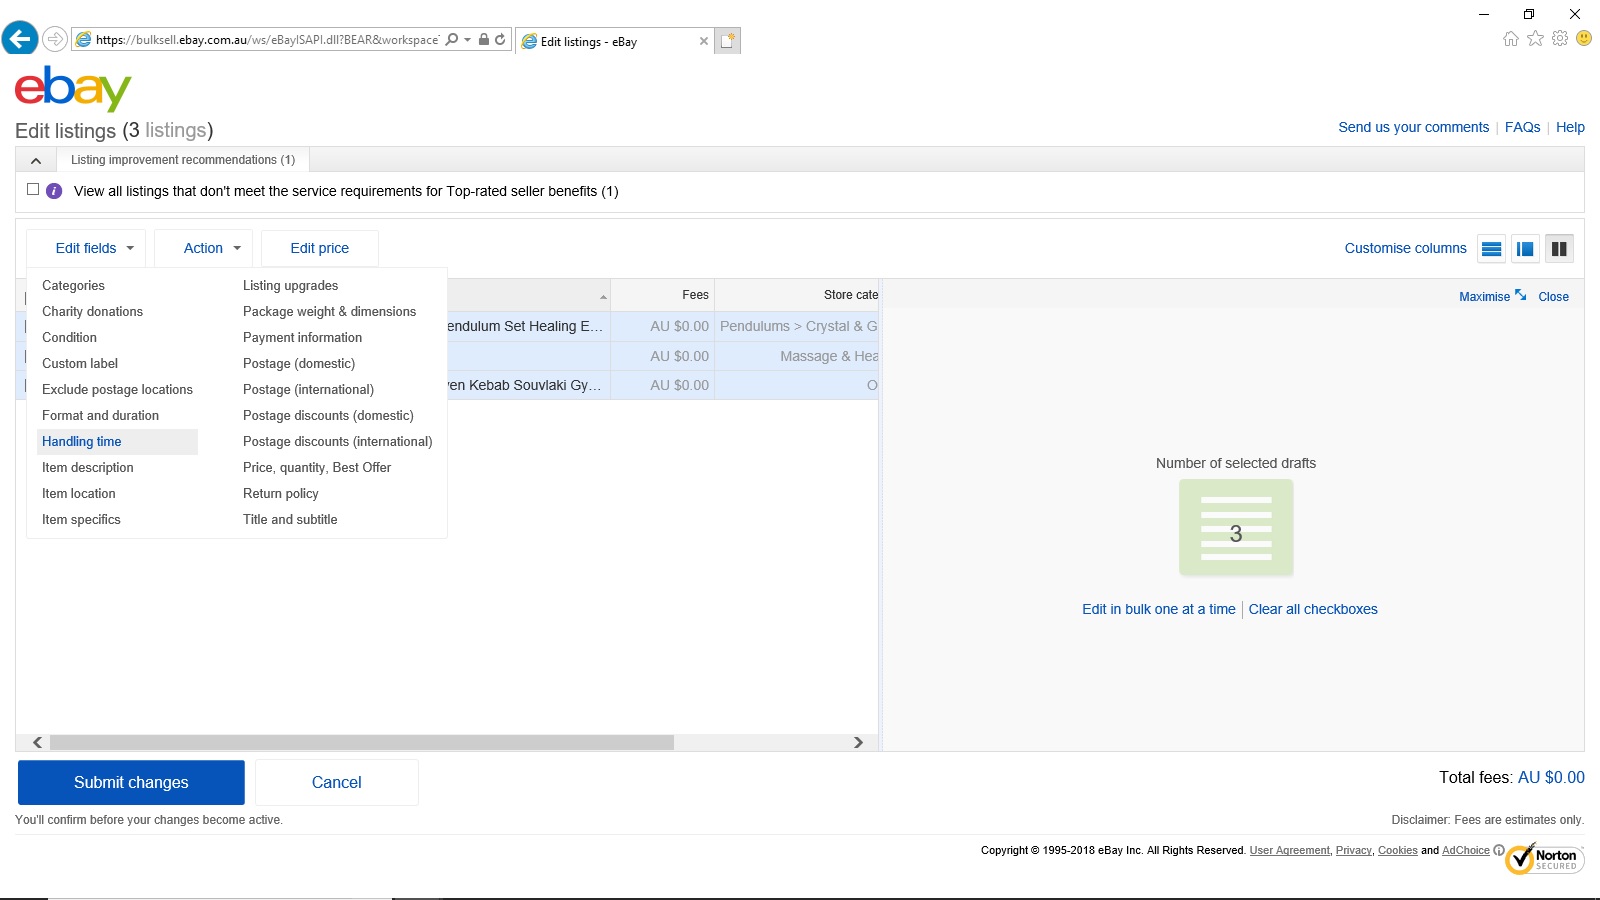Screen dimensions: 1600x900
Task: Open the browser settings gear icon
Action: (1559, 39)
